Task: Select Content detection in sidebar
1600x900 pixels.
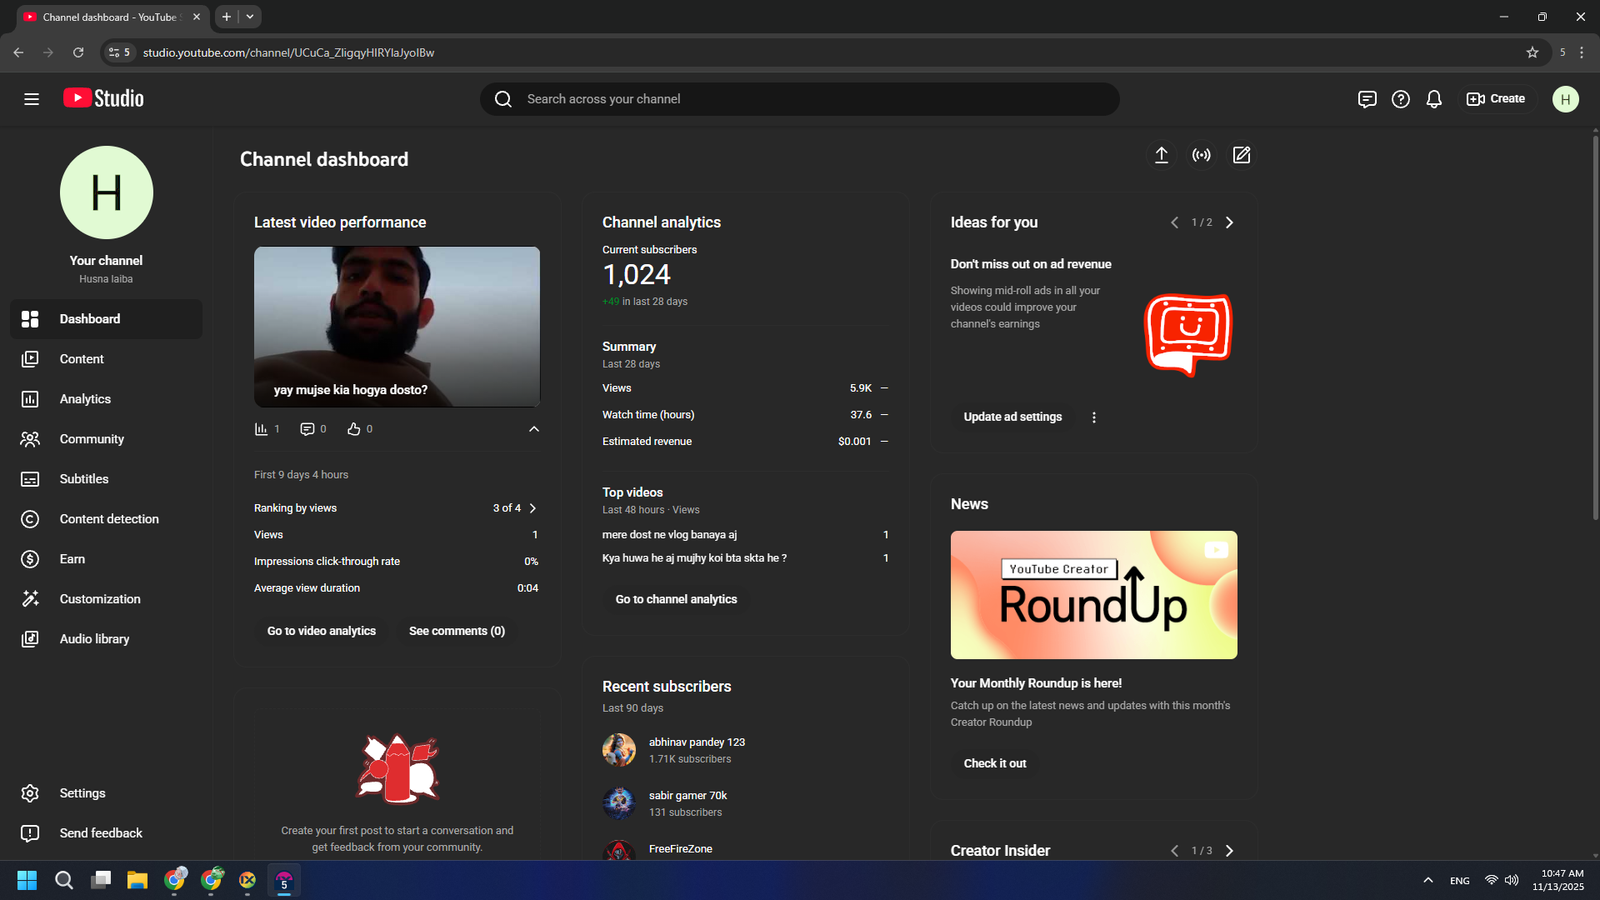Action: point(108,519)
